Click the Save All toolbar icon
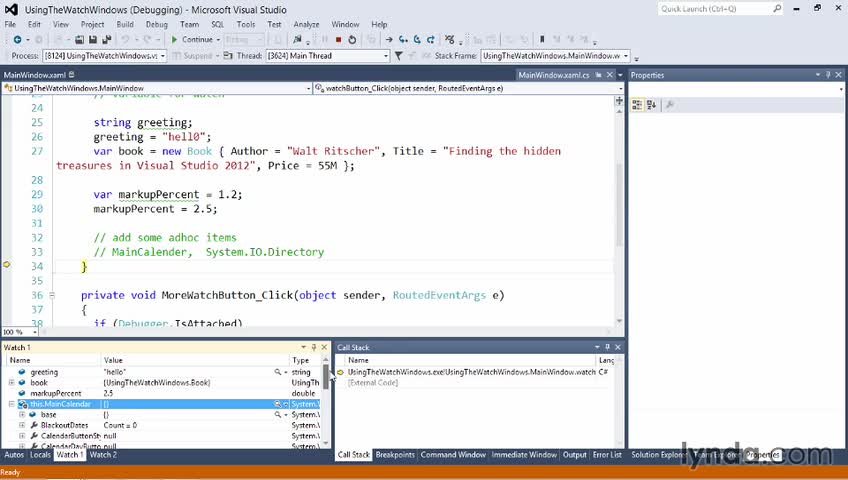The height and width of the screenshot is (480, 848). coord(107,39)
